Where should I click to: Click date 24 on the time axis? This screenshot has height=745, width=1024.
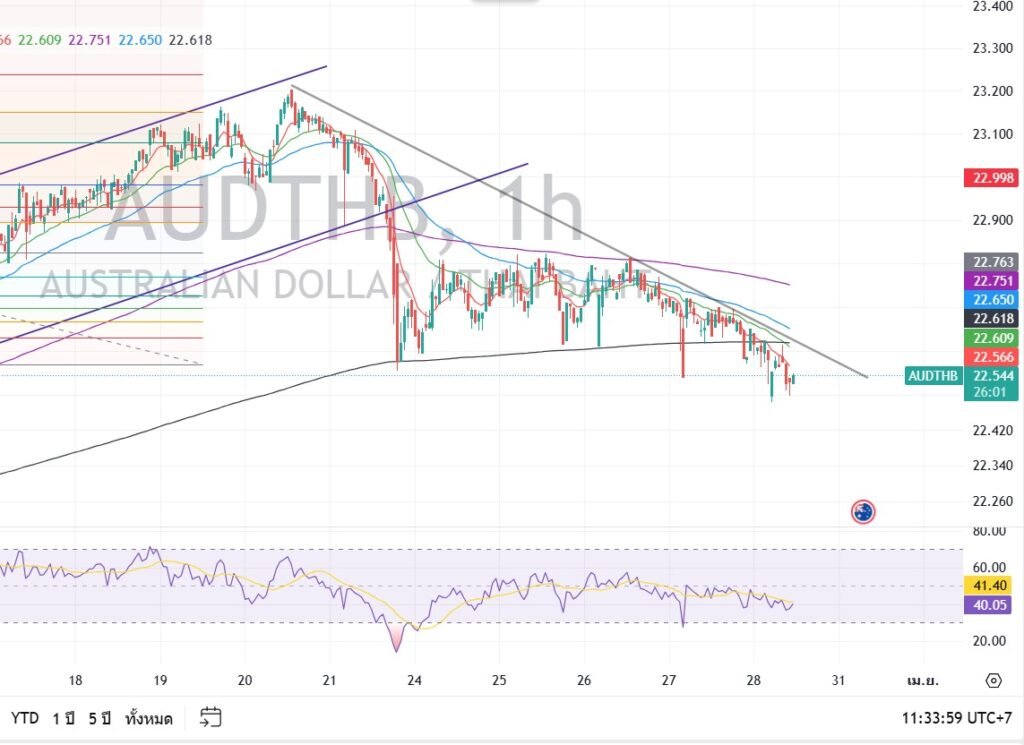(415, 680)
